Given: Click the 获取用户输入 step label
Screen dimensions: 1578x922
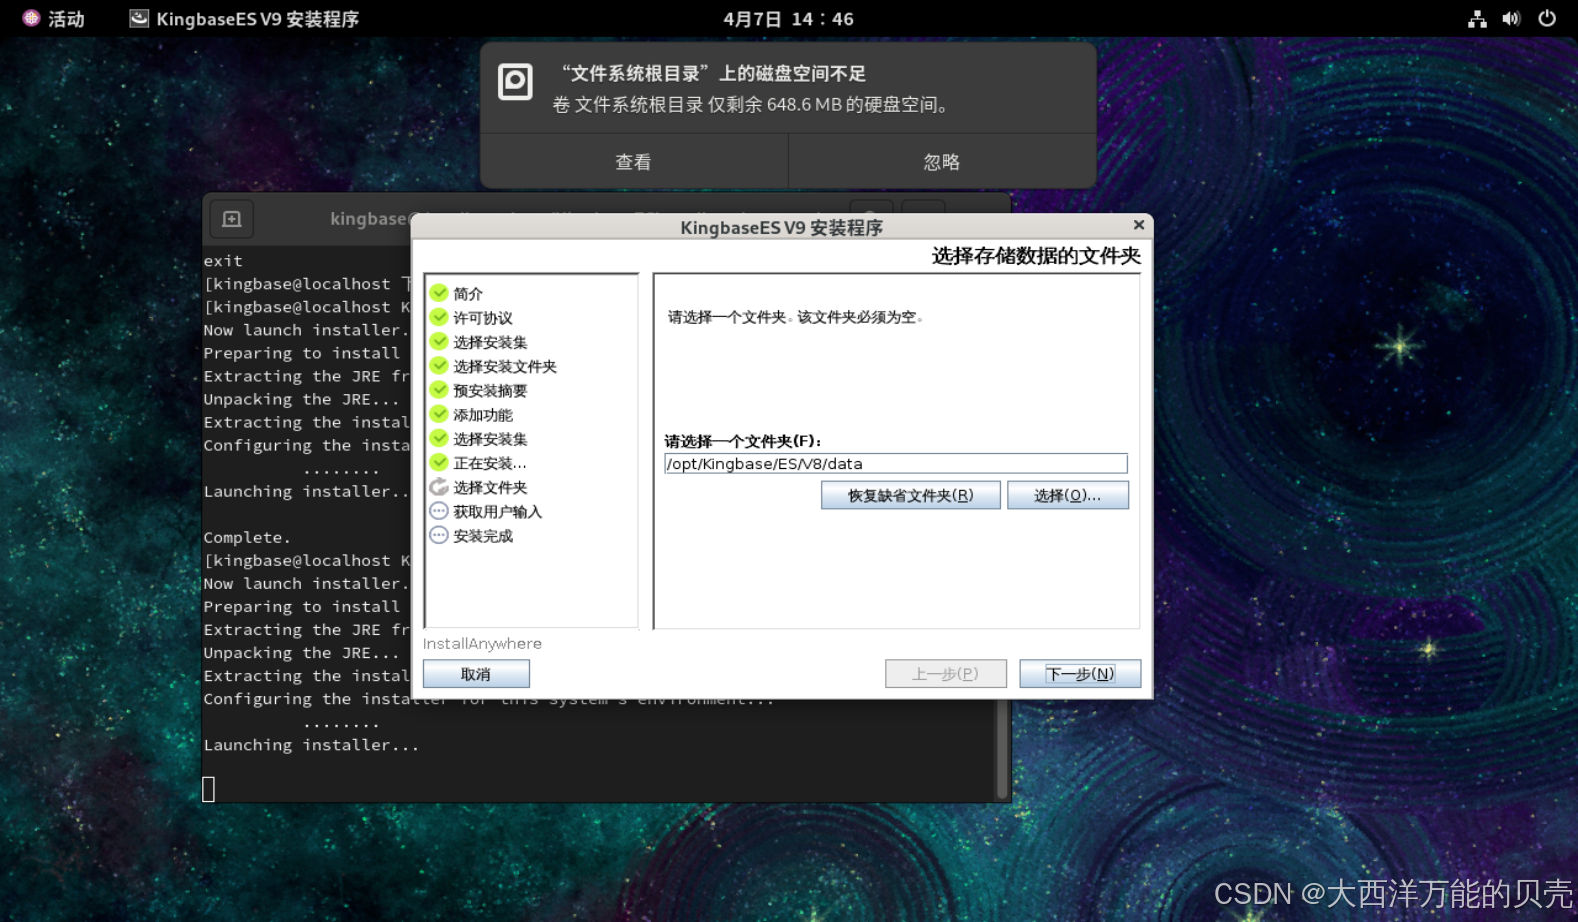Looking at the screenshot, I should pyautogui.click(x=498, y=512).
